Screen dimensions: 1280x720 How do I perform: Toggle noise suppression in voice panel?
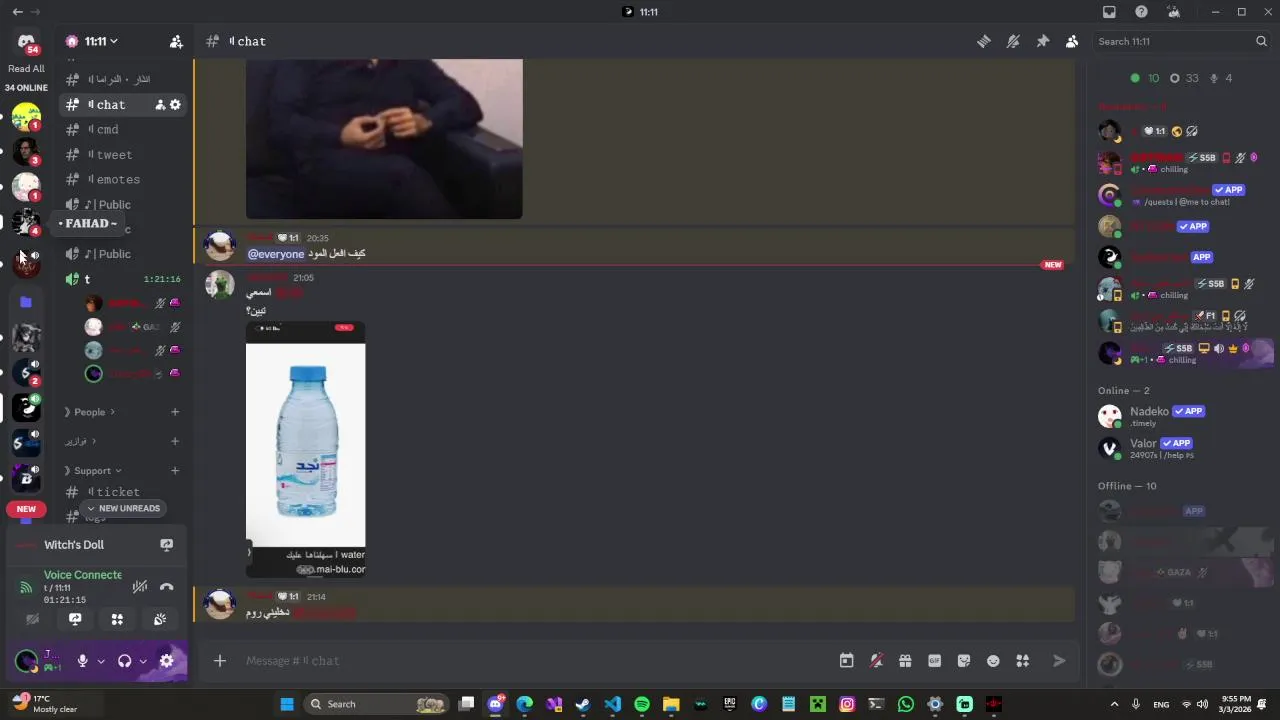(x=140, y=587)
